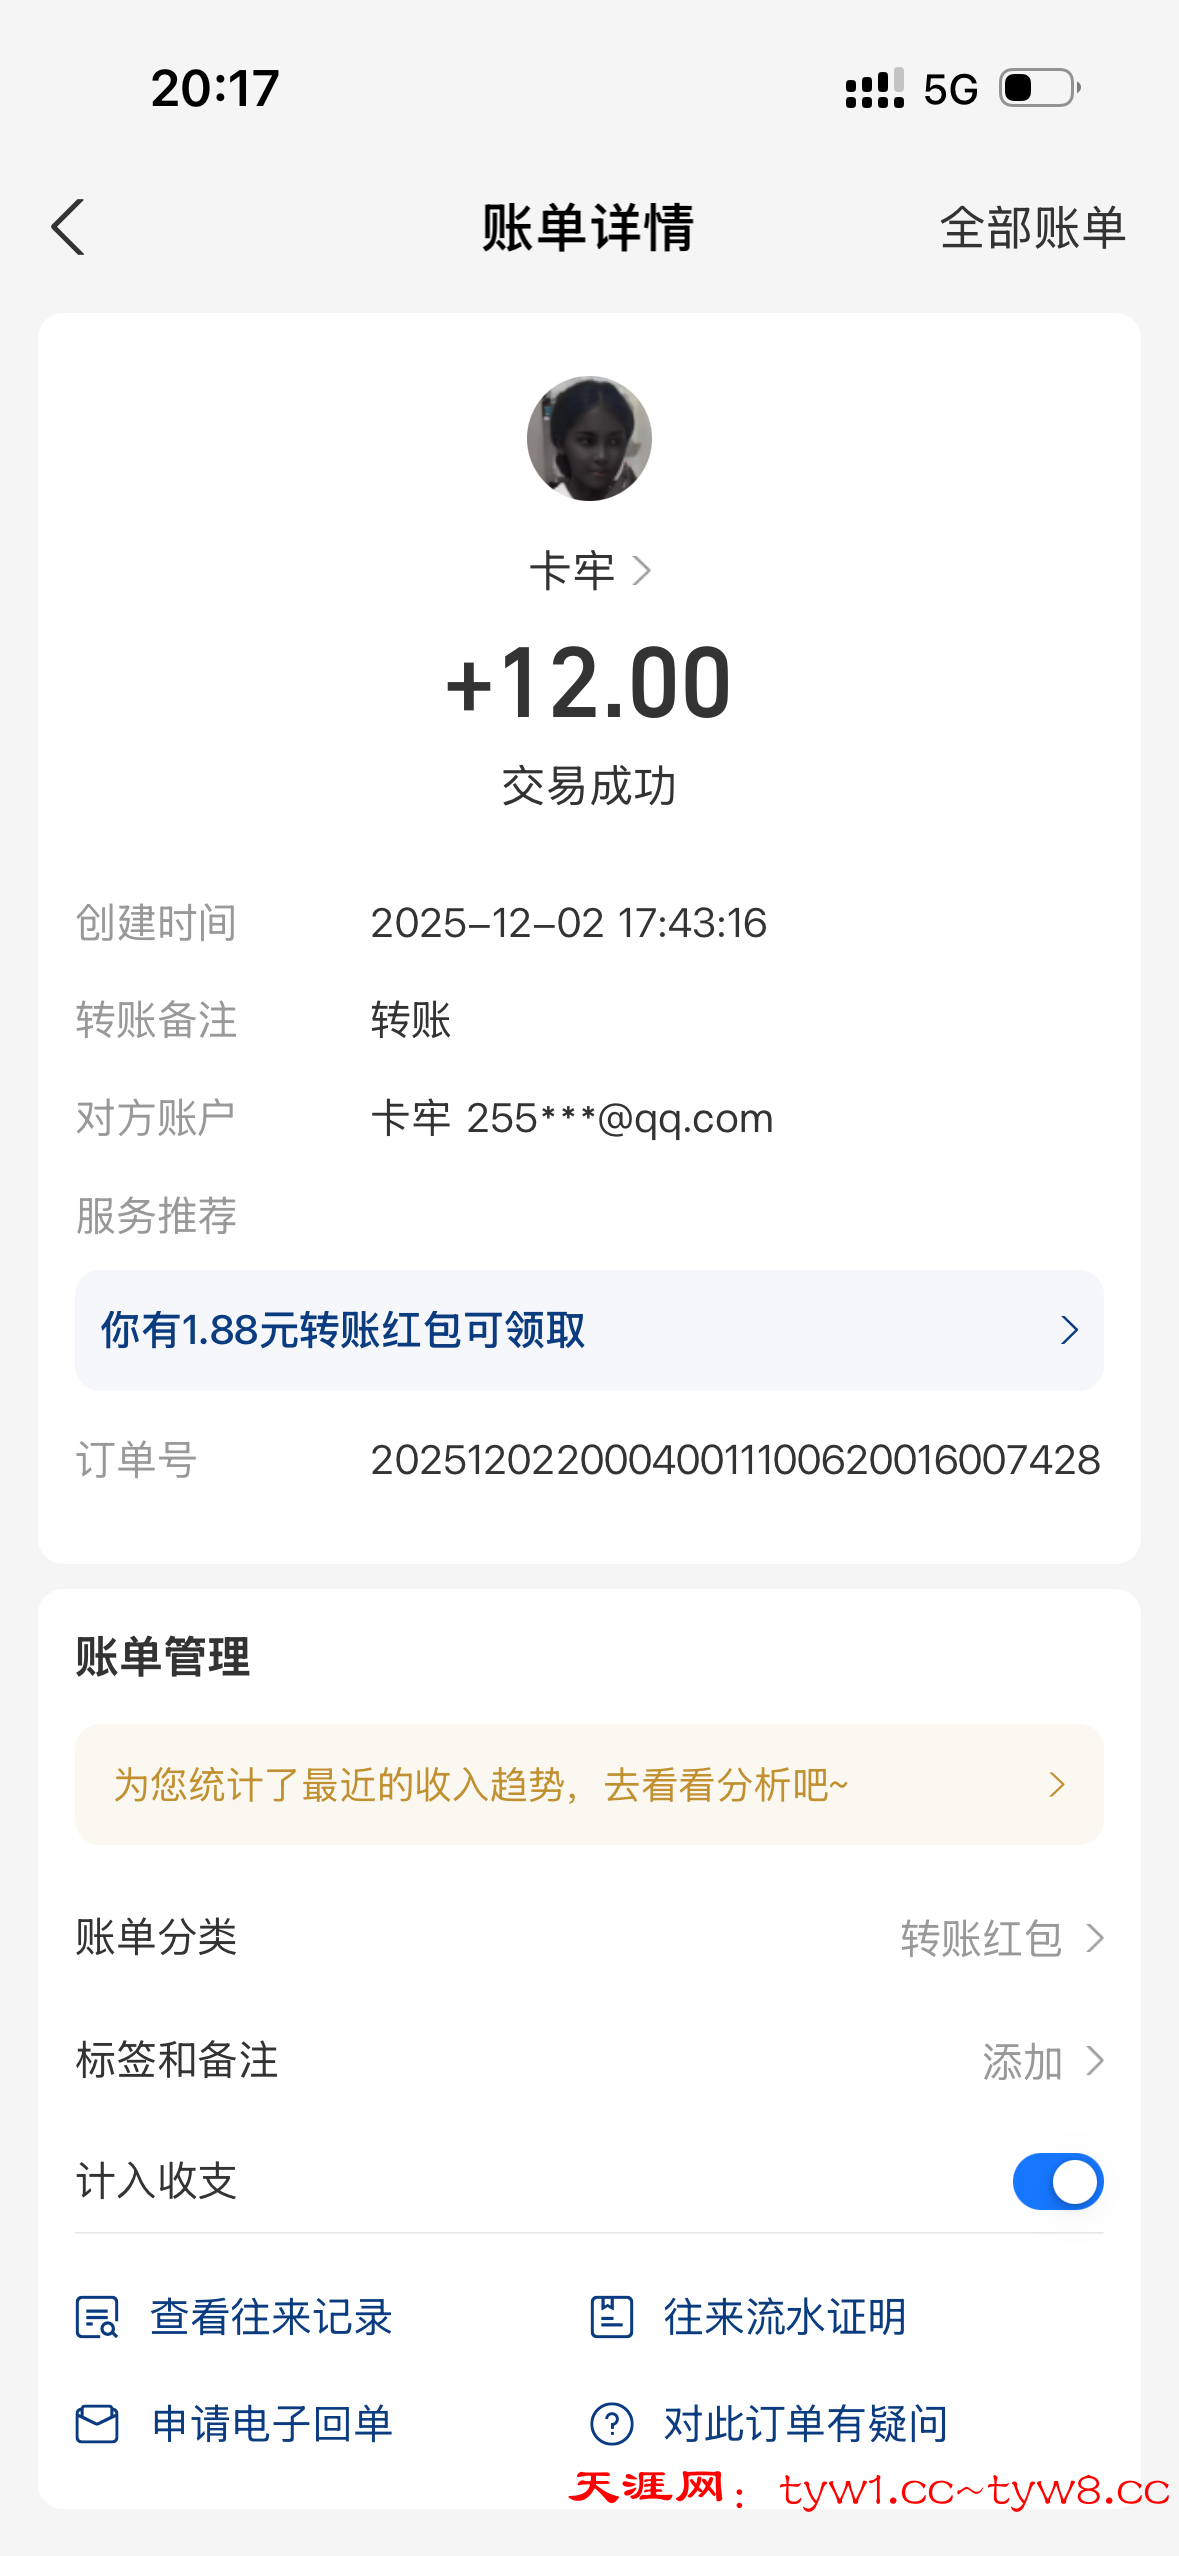
Task: Tap 对此订单有疑问 link
Action: coord(805,2424)
